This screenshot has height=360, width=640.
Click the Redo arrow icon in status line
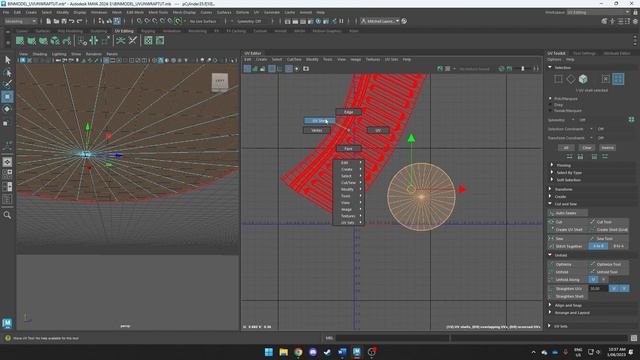[80, 21]
